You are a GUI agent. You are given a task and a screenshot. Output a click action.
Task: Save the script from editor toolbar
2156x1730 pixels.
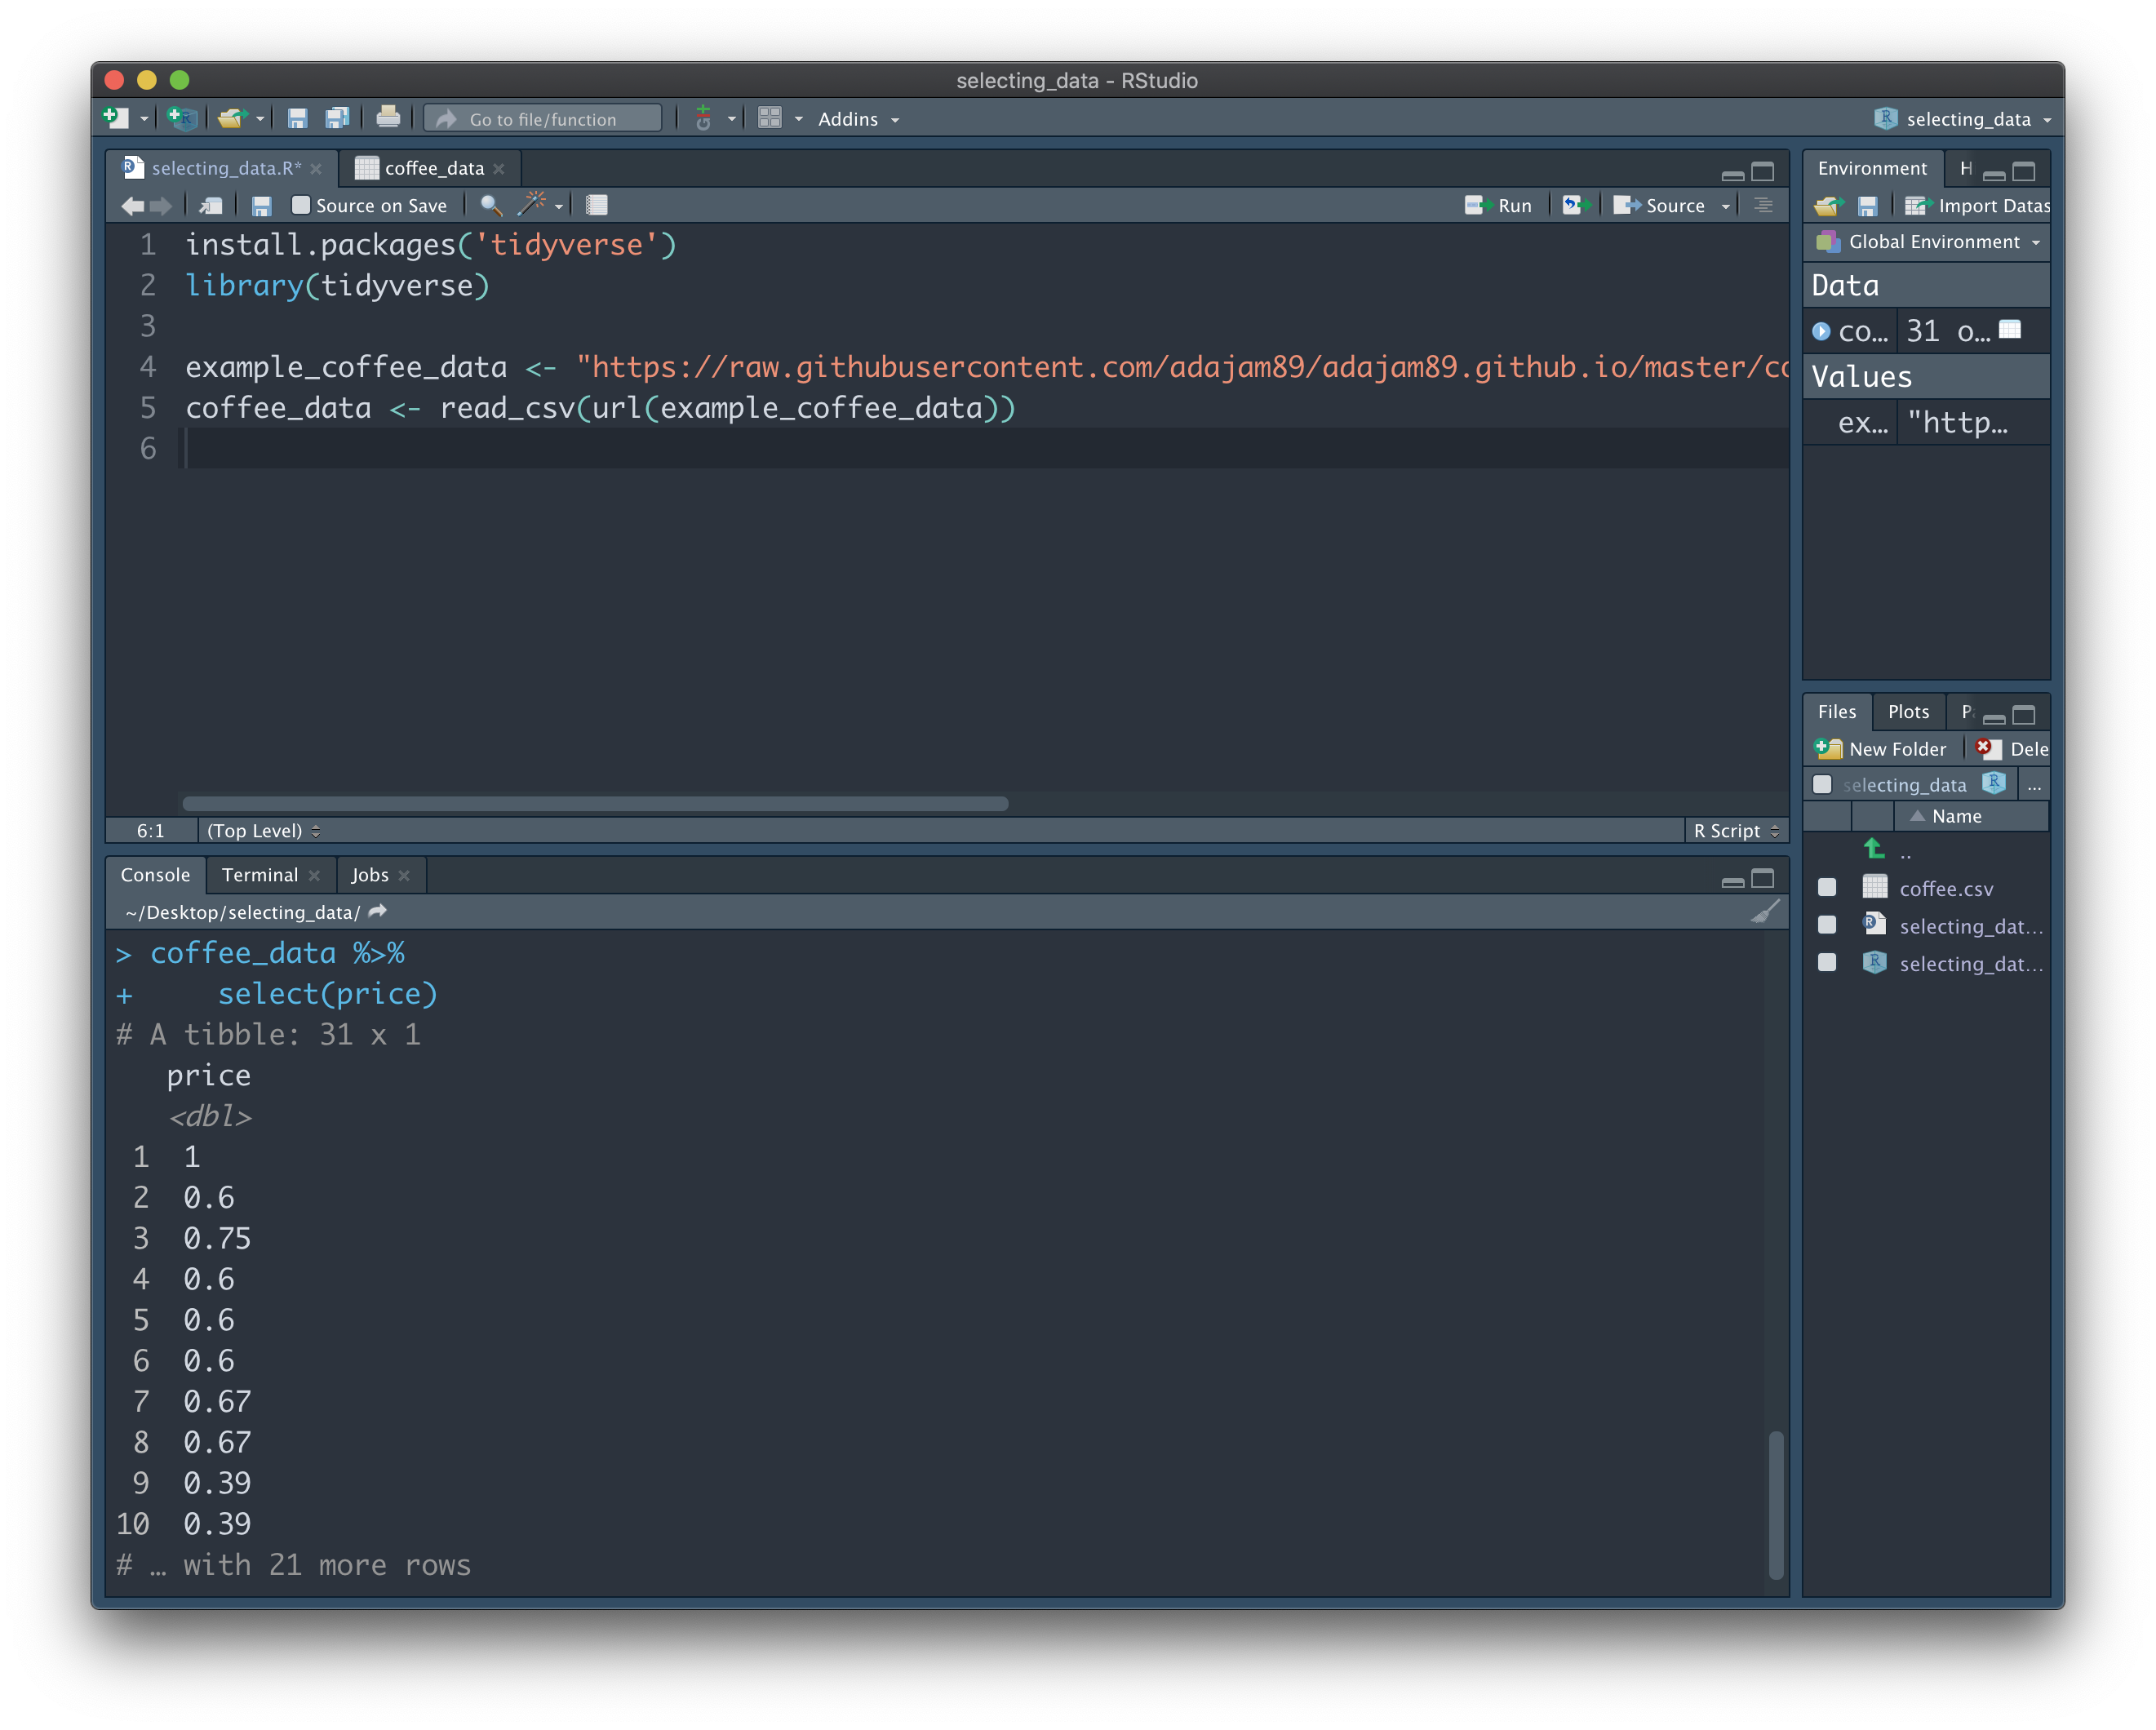point(261,205)
